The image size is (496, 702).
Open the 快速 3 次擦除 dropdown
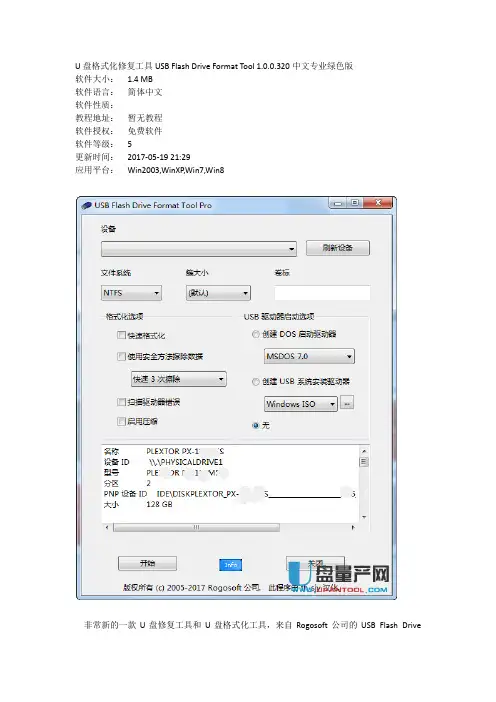click(x=179, y=379)
